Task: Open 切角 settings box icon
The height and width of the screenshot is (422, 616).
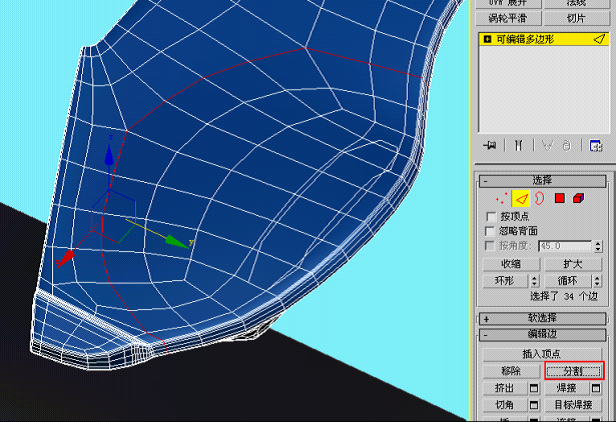Action: 534,405
